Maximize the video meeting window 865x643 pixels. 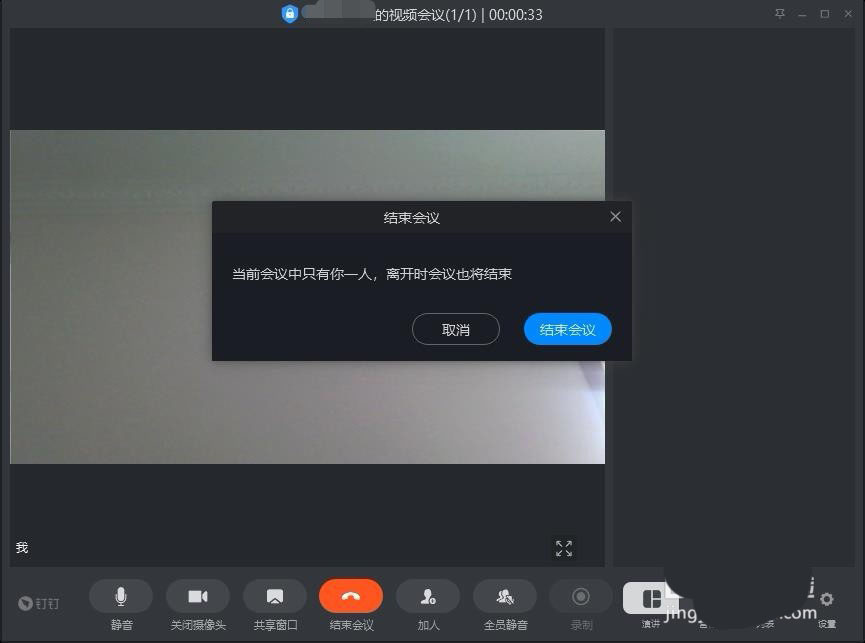[825, 14]
